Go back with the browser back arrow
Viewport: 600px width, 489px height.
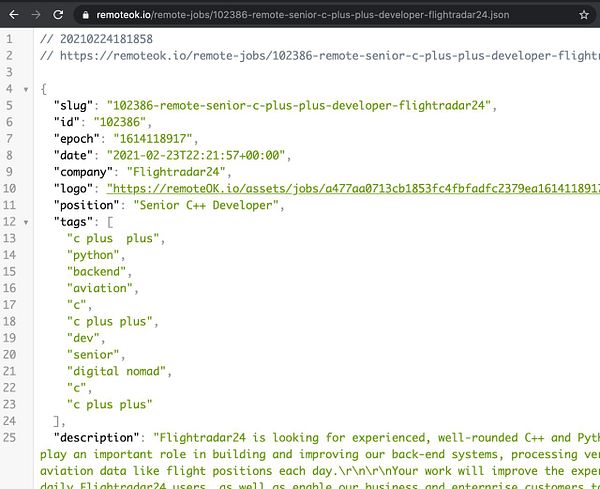[14, 15]
